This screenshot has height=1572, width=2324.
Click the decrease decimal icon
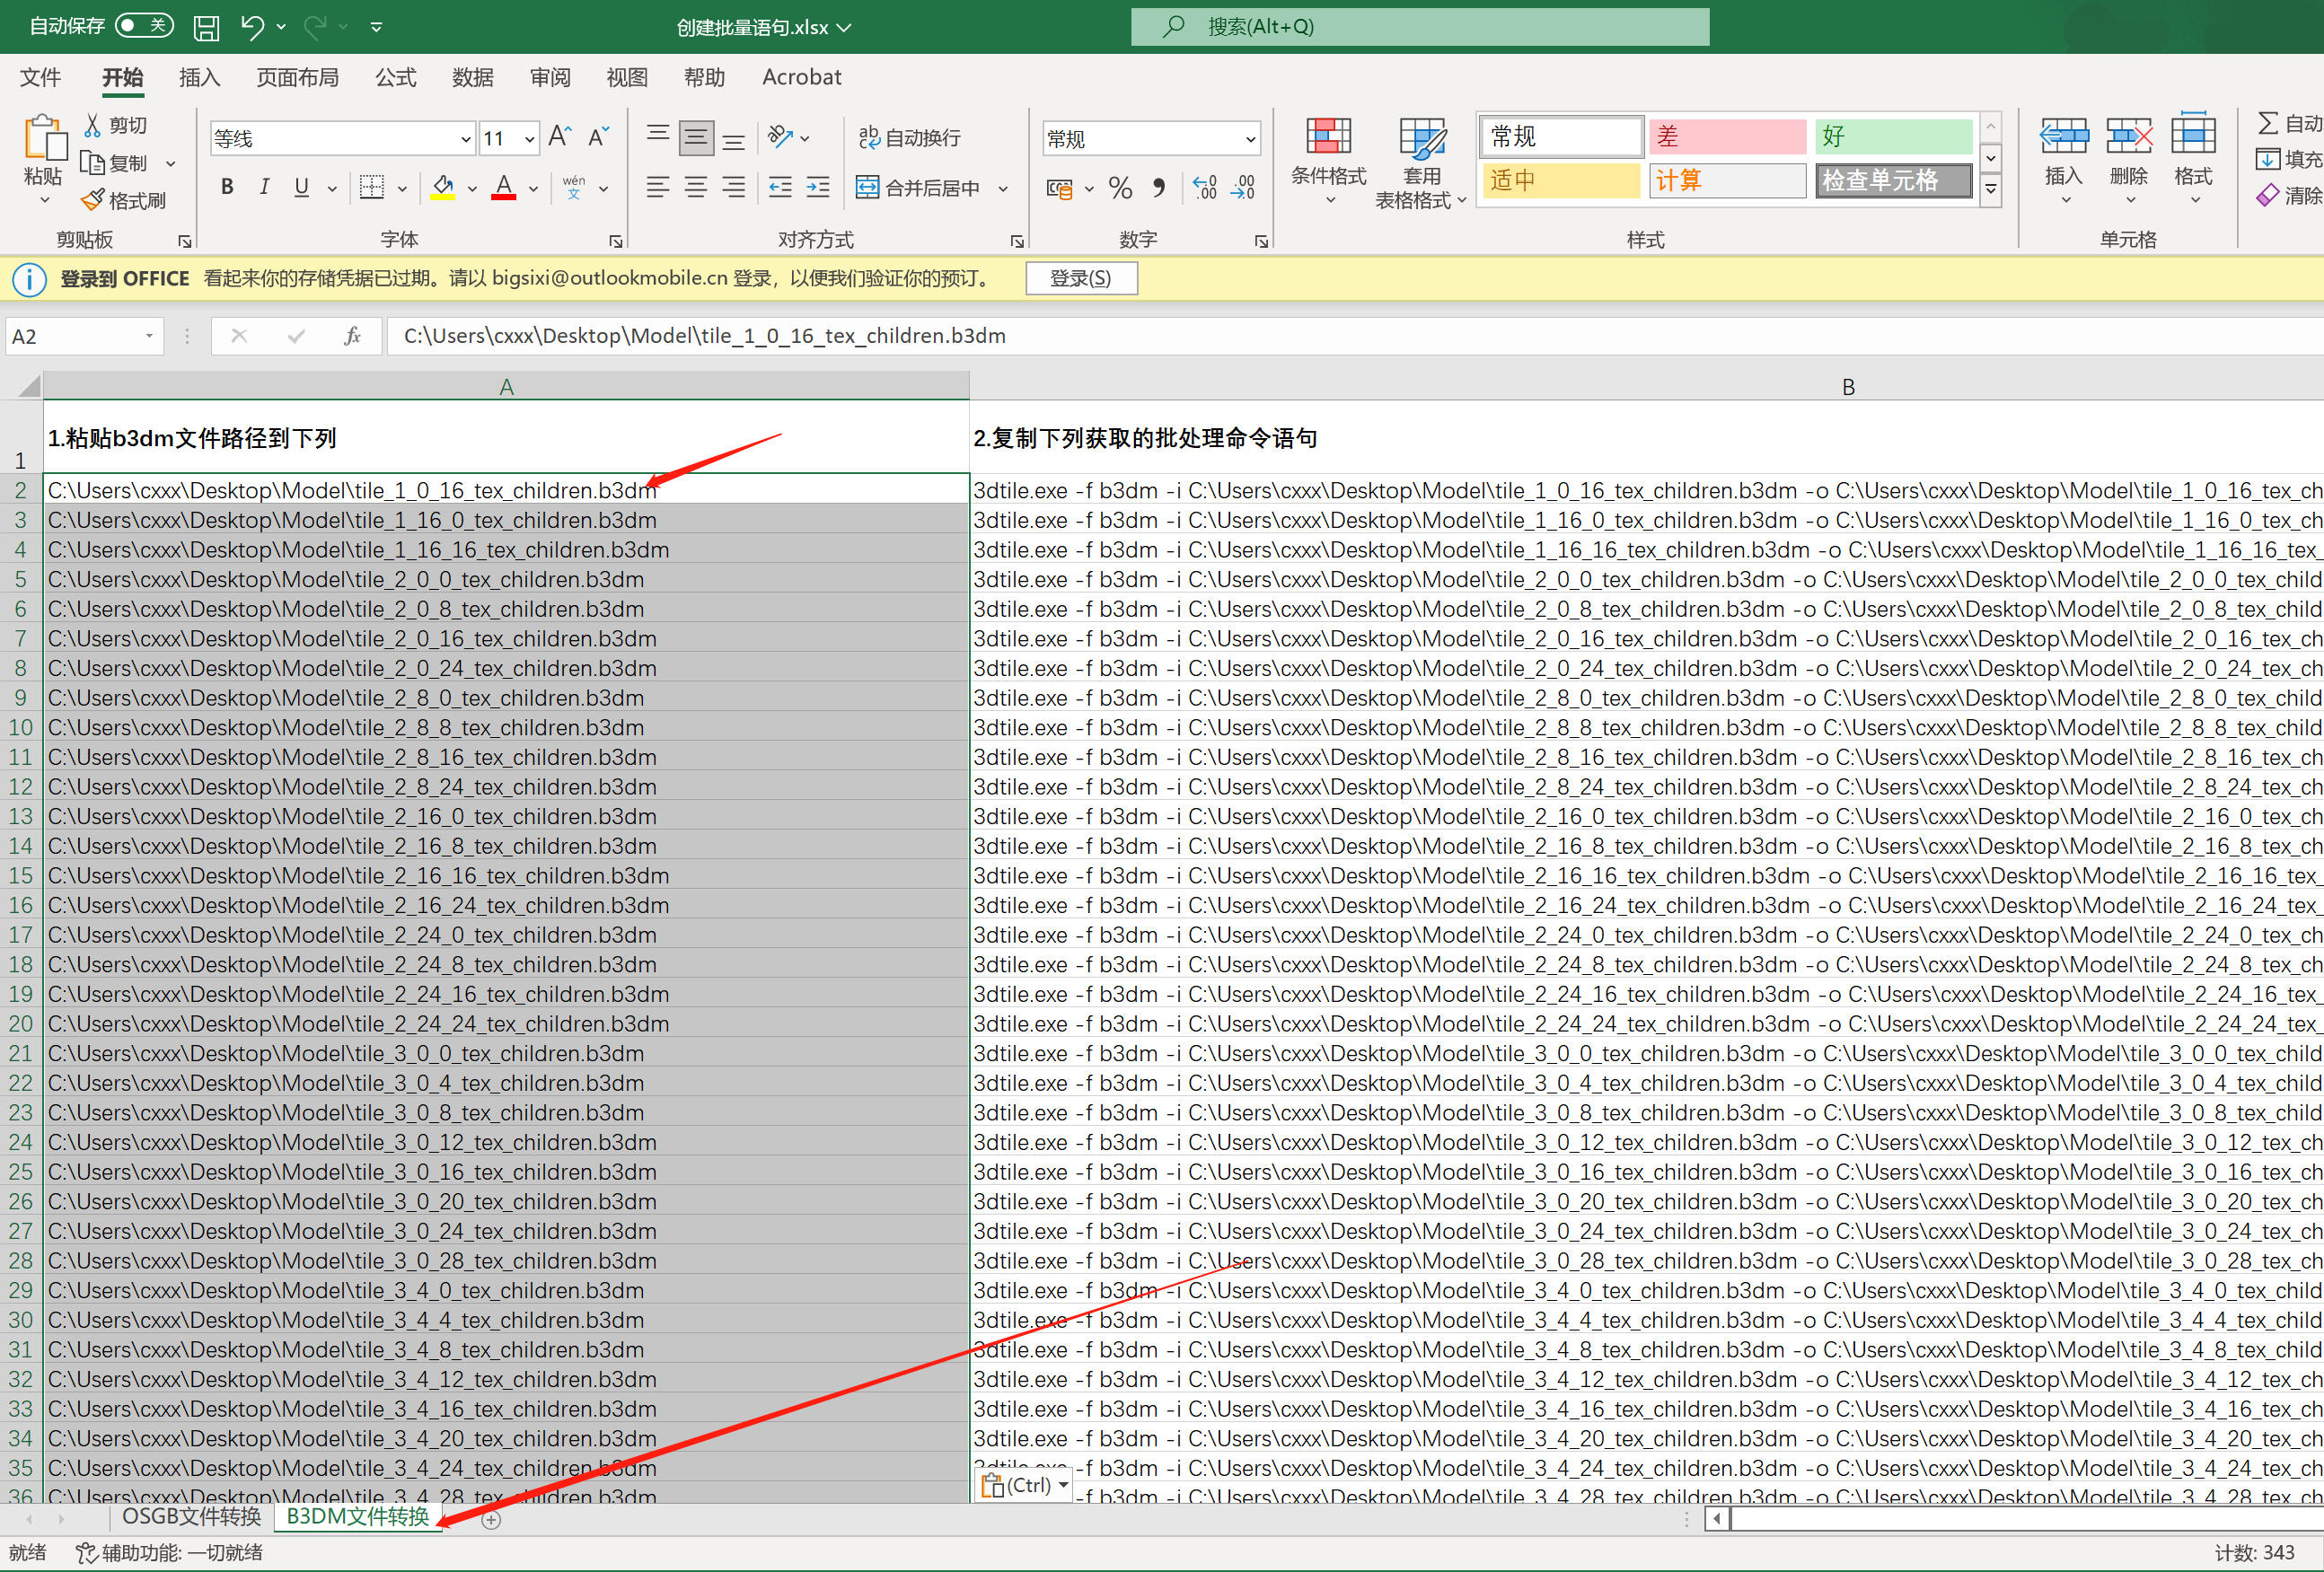coord(1243,188)
